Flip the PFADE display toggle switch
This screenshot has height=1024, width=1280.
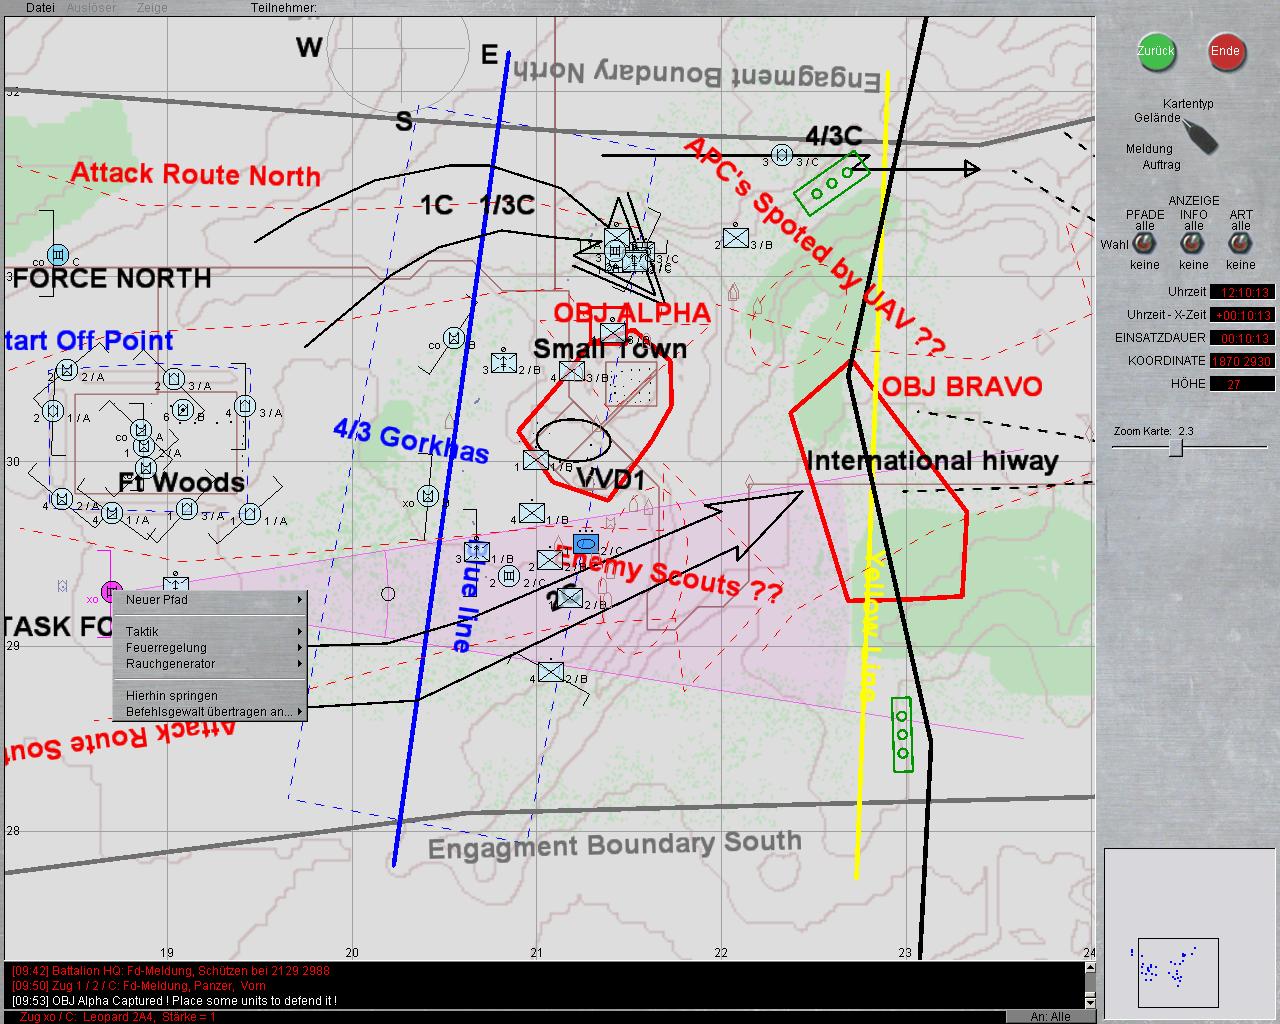pos(1144,245)
